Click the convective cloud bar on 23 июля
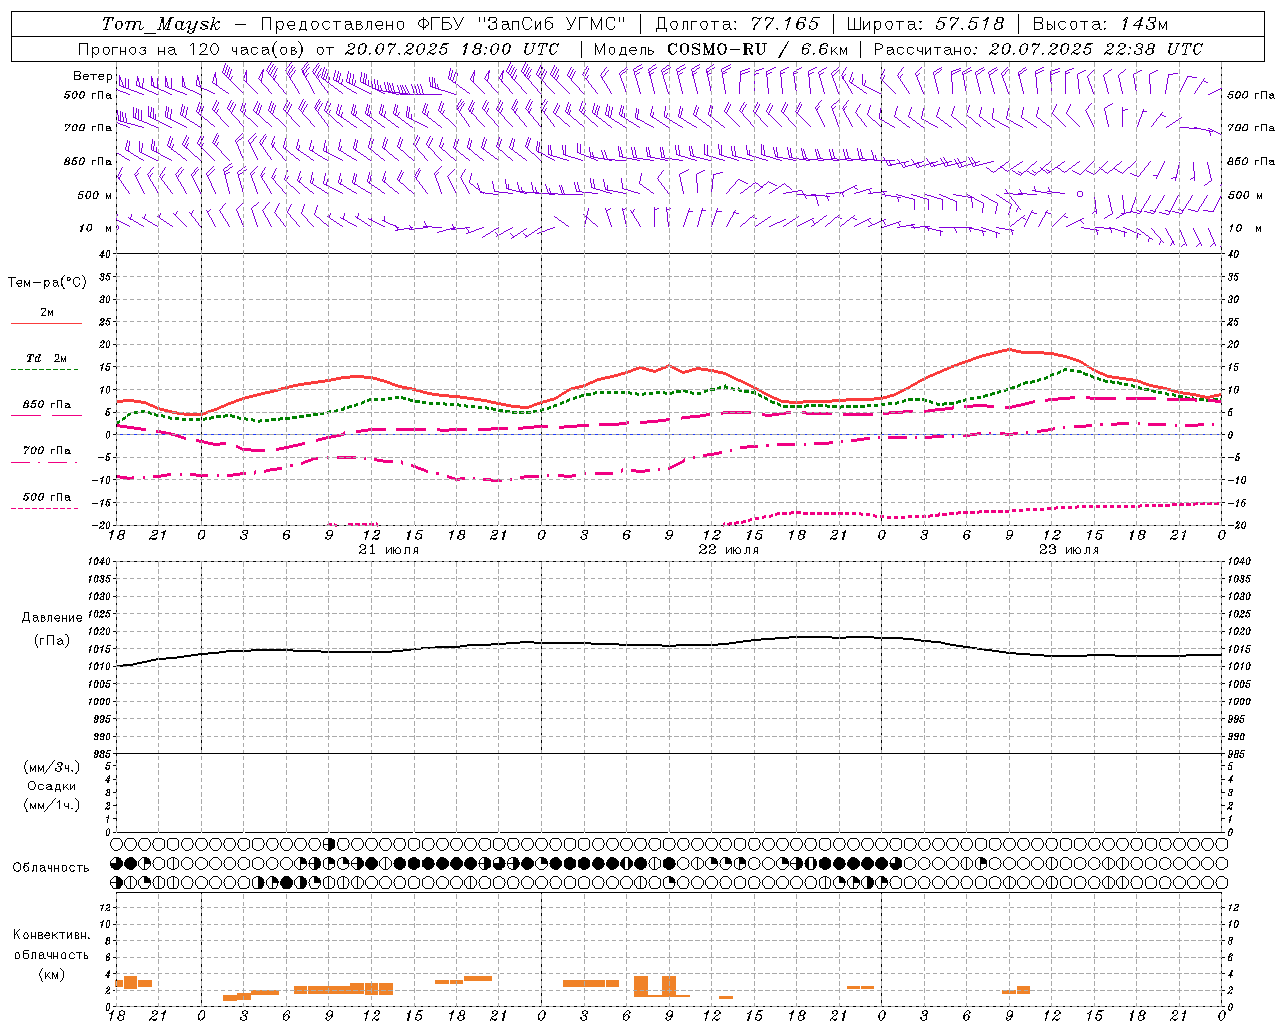Viewport: 1280px width, 1024px height. (x=1016, y=990)
